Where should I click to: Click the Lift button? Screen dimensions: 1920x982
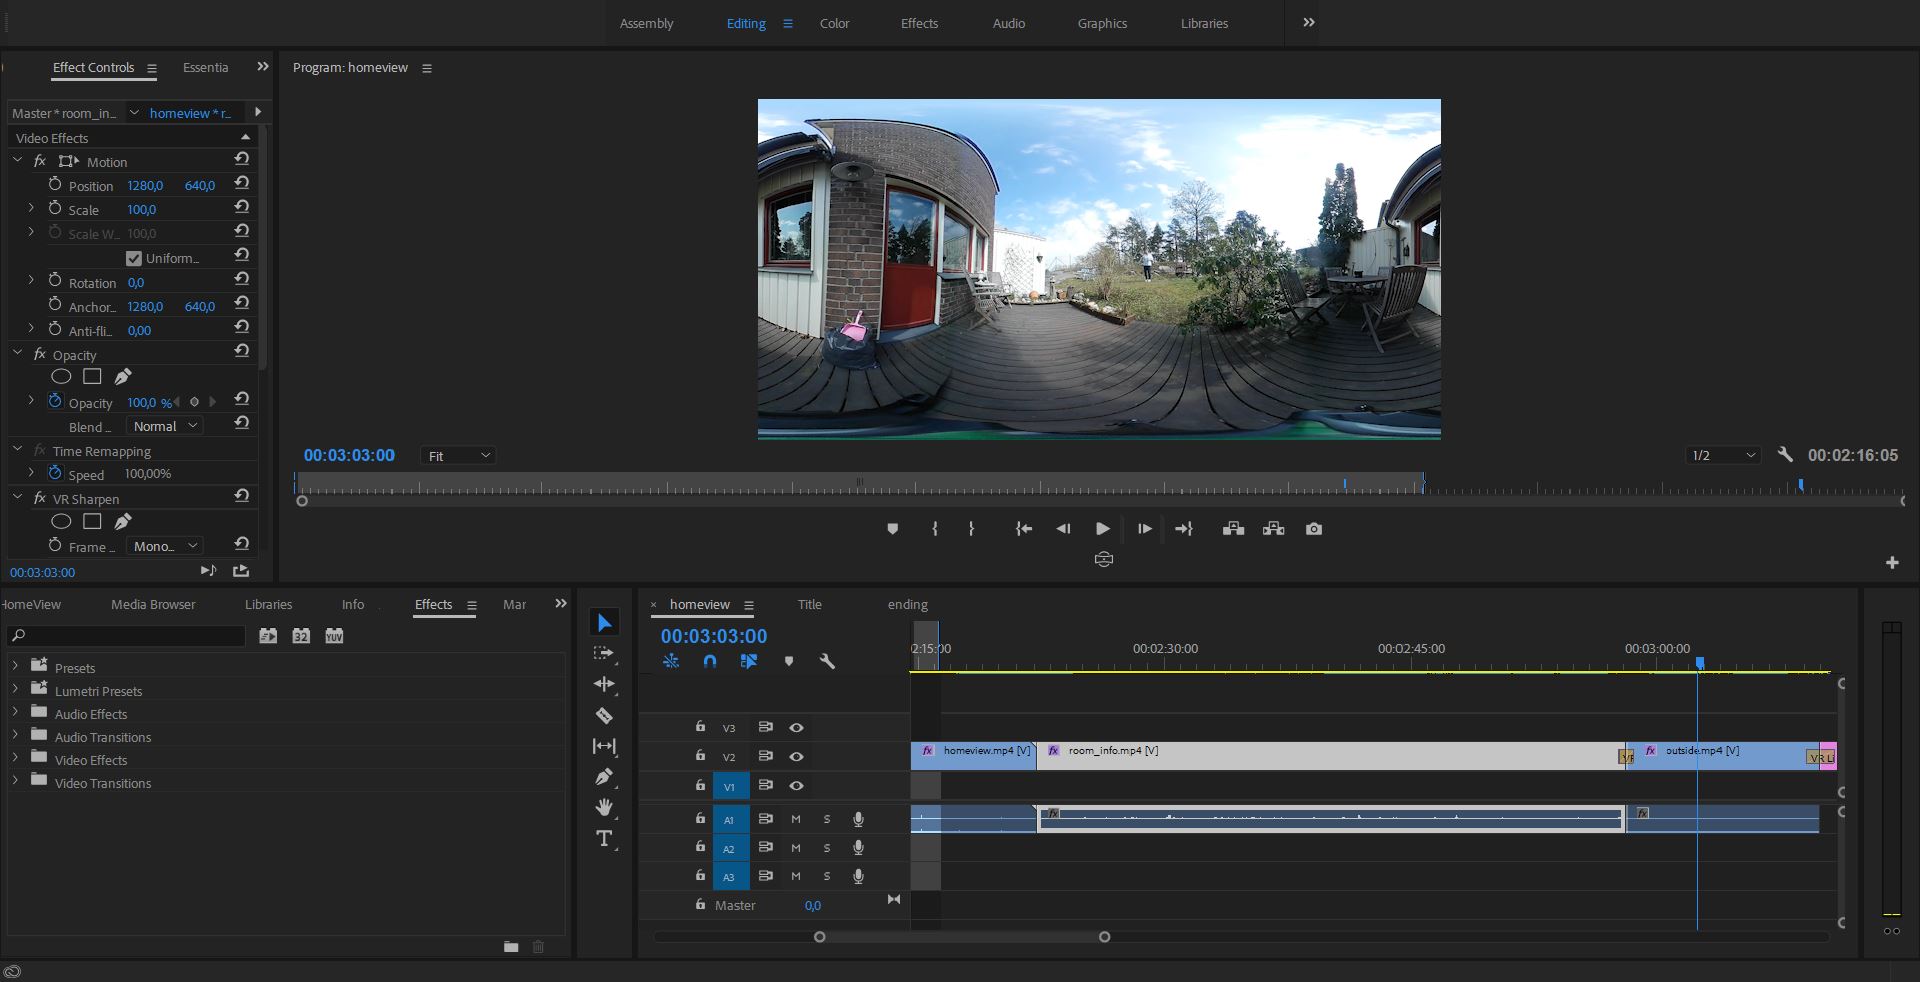(1233, 529)
